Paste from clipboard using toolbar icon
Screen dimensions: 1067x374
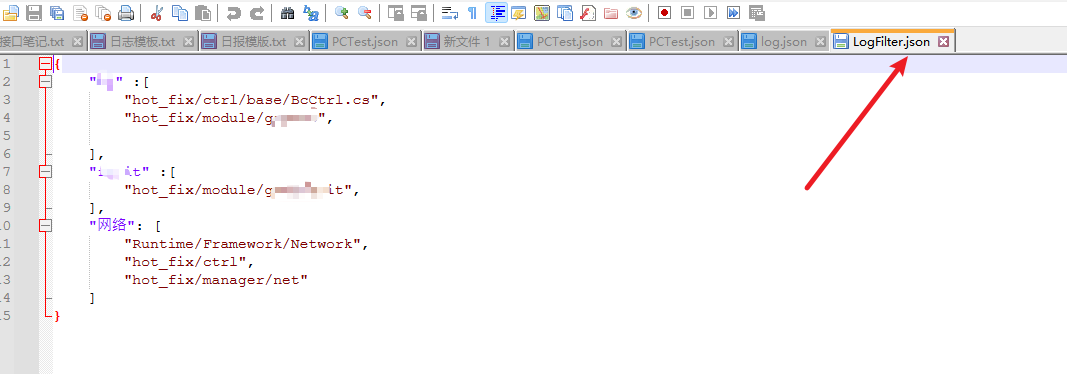203,12
